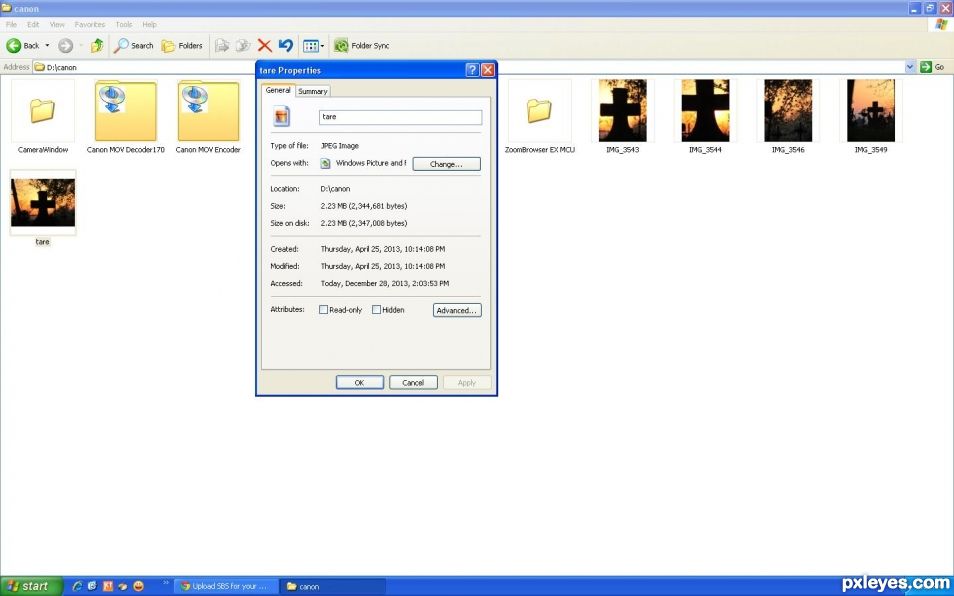Open the Windows Start menu

[32, 586]
